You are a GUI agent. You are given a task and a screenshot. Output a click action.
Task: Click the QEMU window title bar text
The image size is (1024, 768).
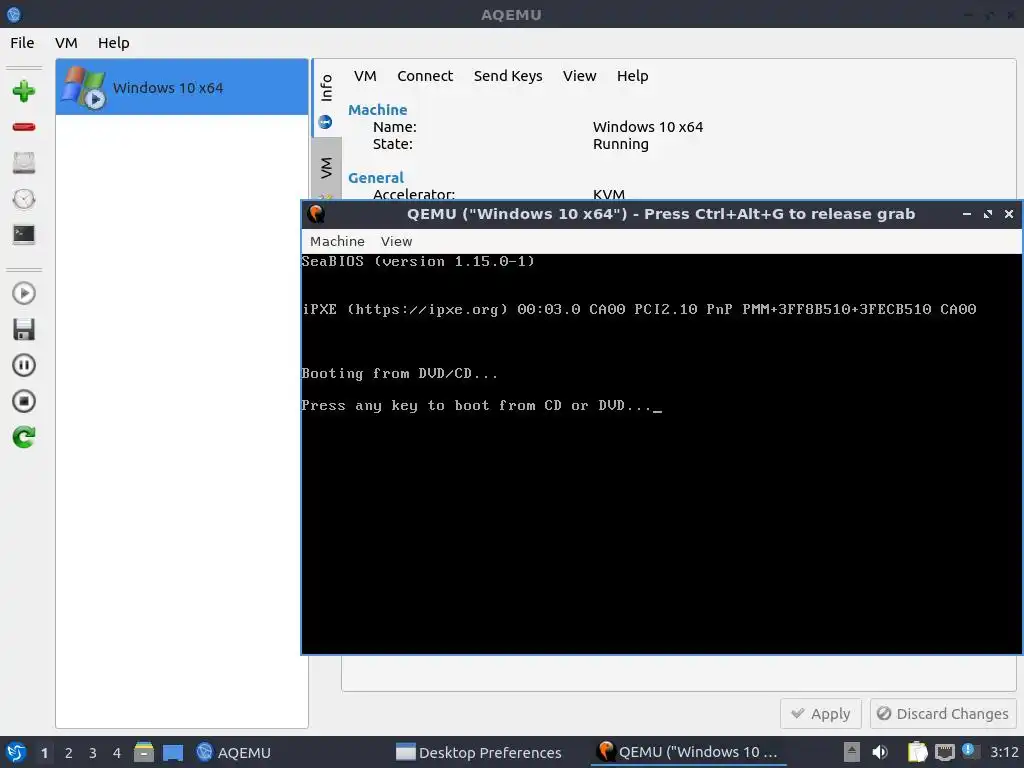661,214
